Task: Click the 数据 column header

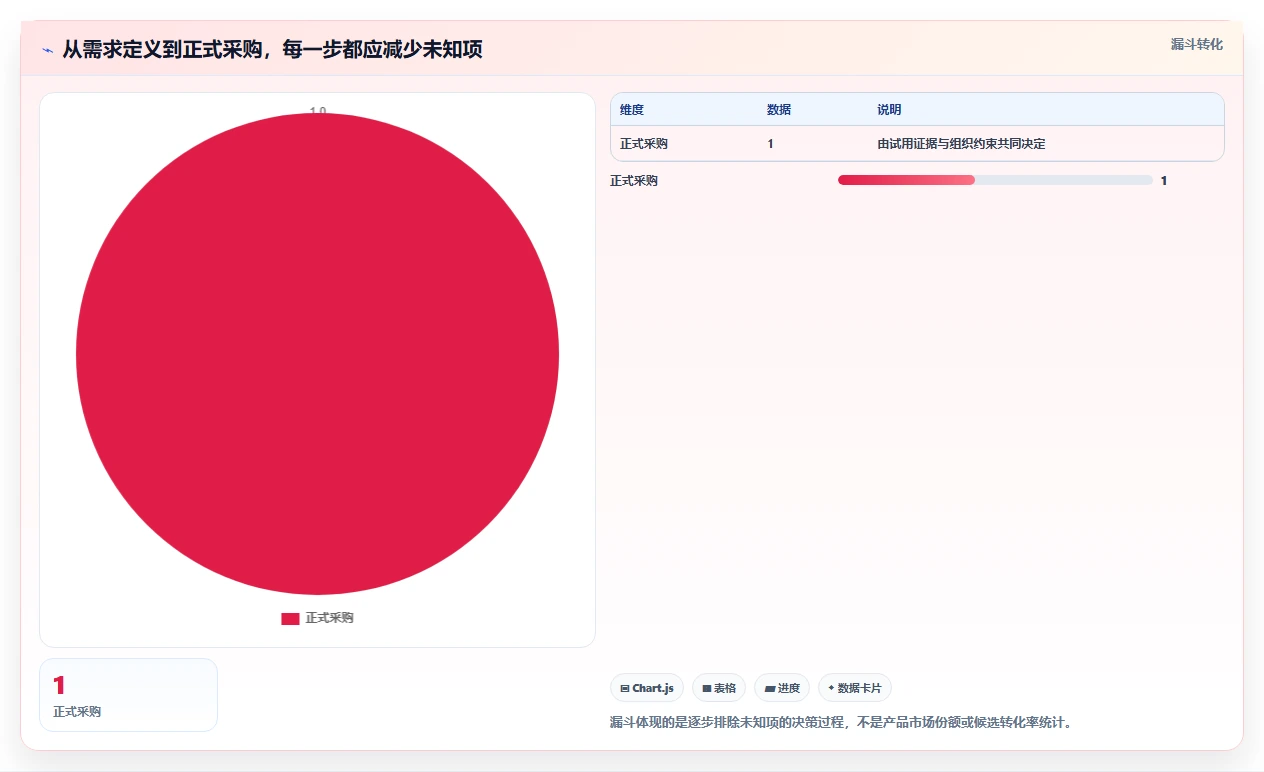Action: pyautogui.click(x=779, y=110)
